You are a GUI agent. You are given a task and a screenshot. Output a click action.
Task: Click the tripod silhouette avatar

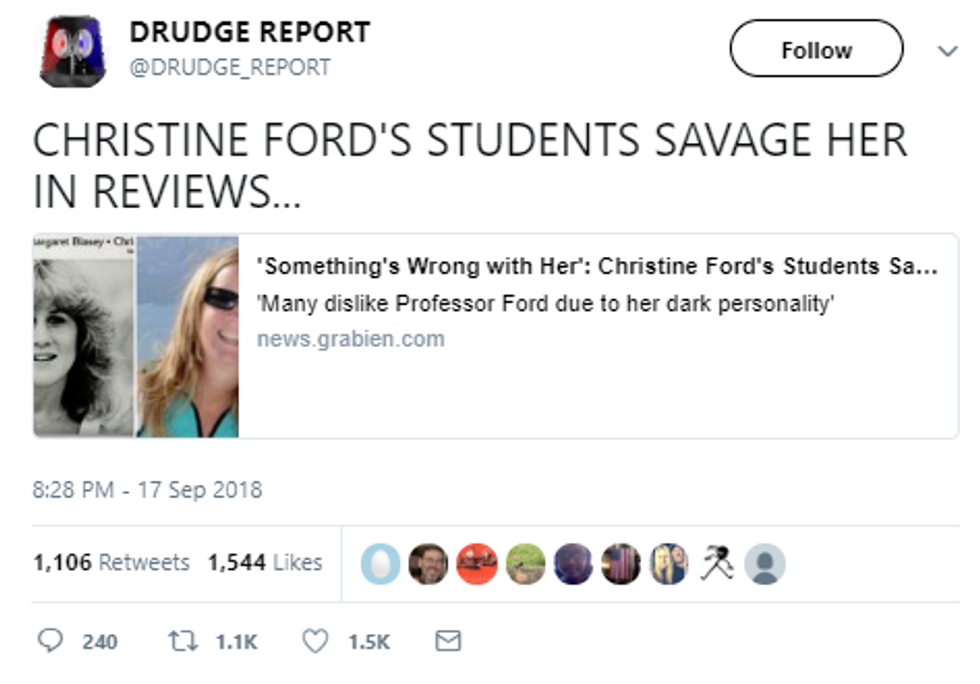pyautogui.click(x=717, y=564)
